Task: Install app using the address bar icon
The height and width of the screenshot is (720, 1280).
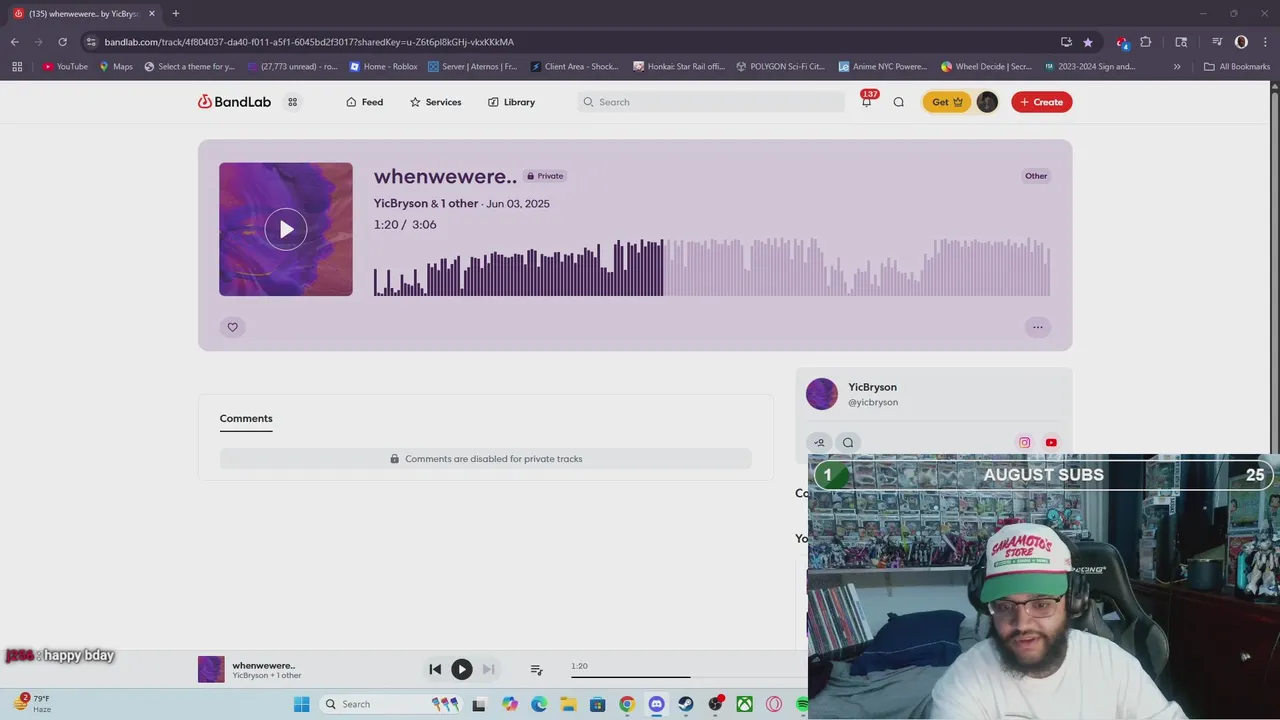Action: tap(1066, 42)
